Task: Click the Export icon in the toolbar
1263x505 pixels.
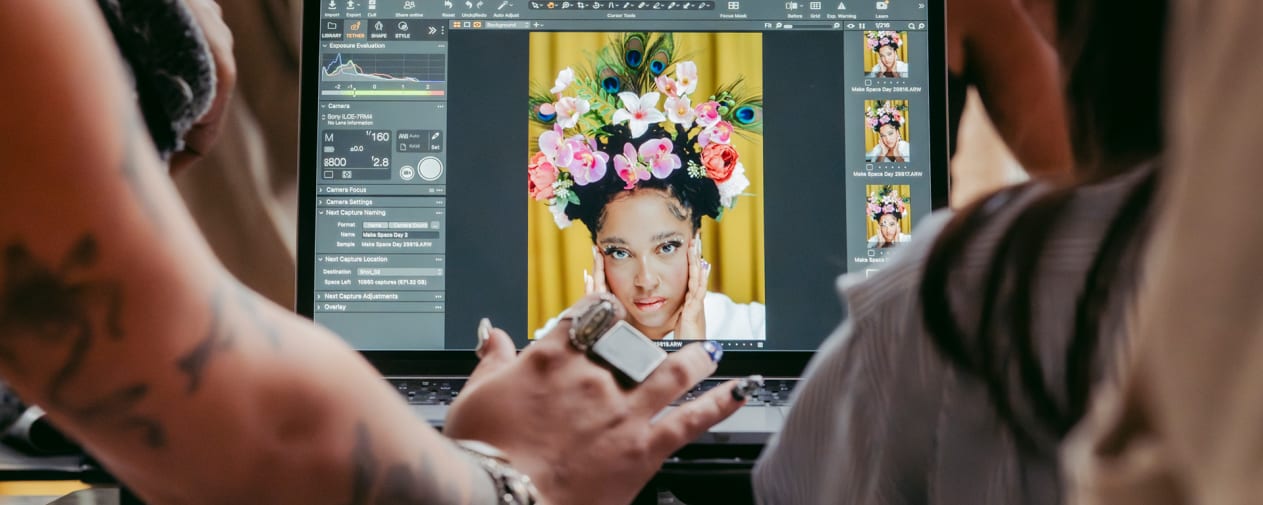Action: (x=350, y=5)
